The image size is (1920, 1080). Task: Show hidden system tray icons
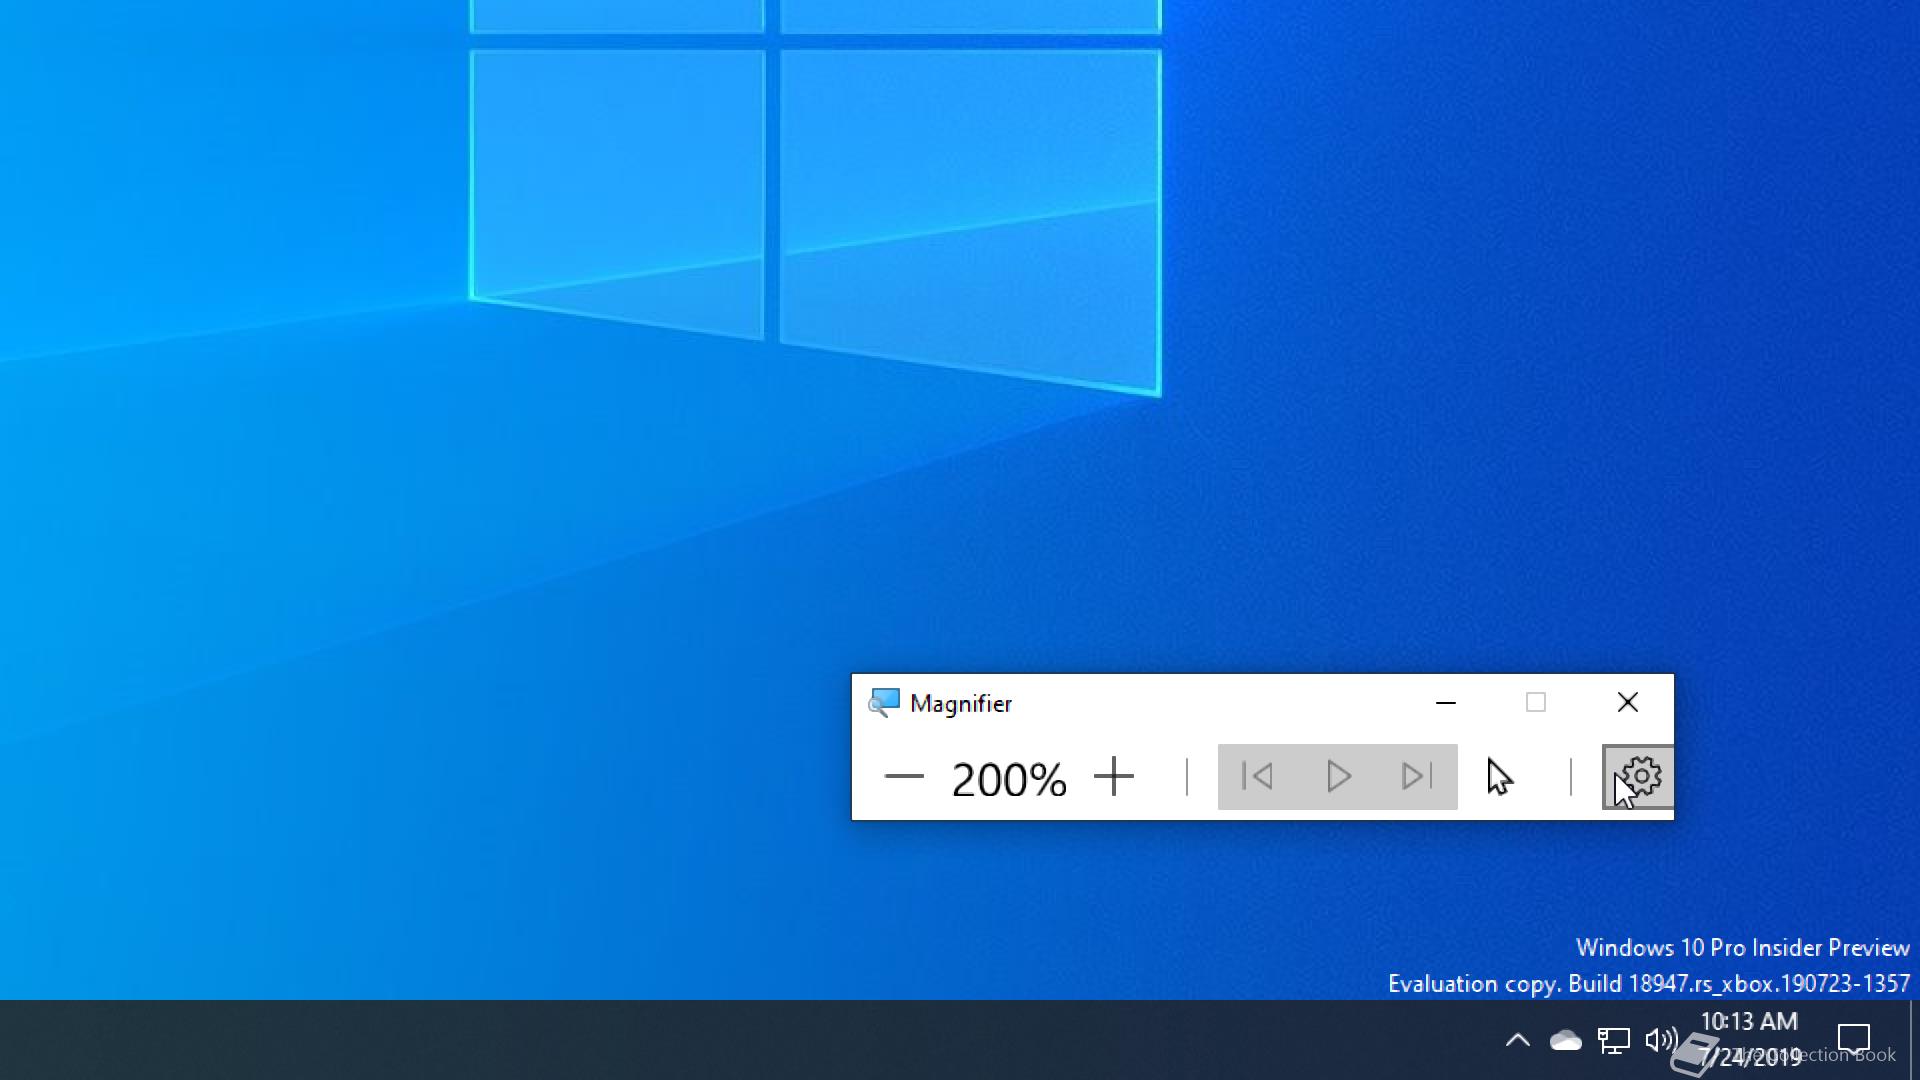click(1517, 1040)
